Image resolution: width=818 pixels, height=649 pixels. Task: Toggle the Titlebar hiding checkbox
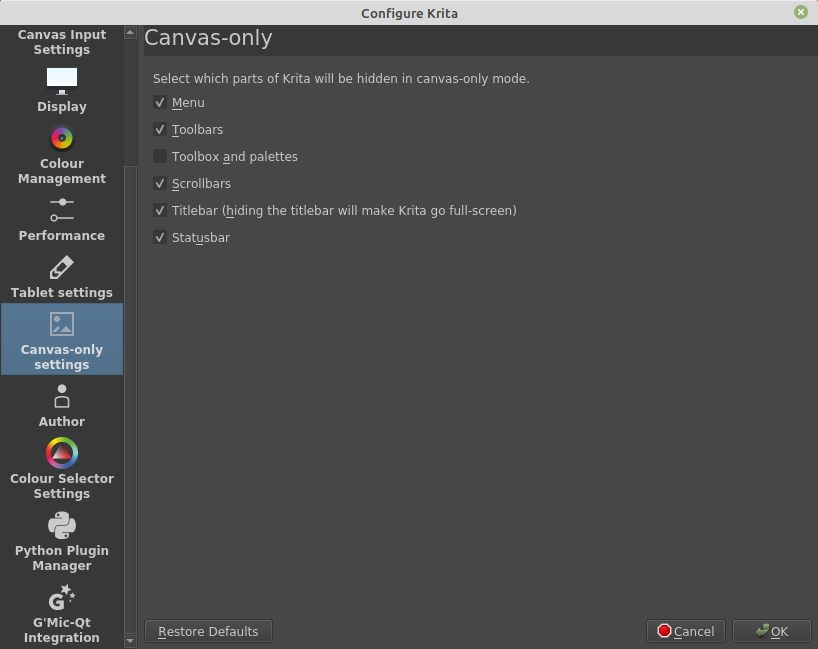[x=160, y=211]
